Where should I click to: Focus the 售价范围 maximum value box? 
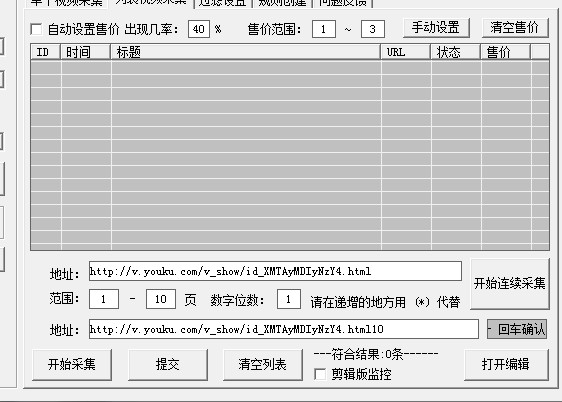373,29
